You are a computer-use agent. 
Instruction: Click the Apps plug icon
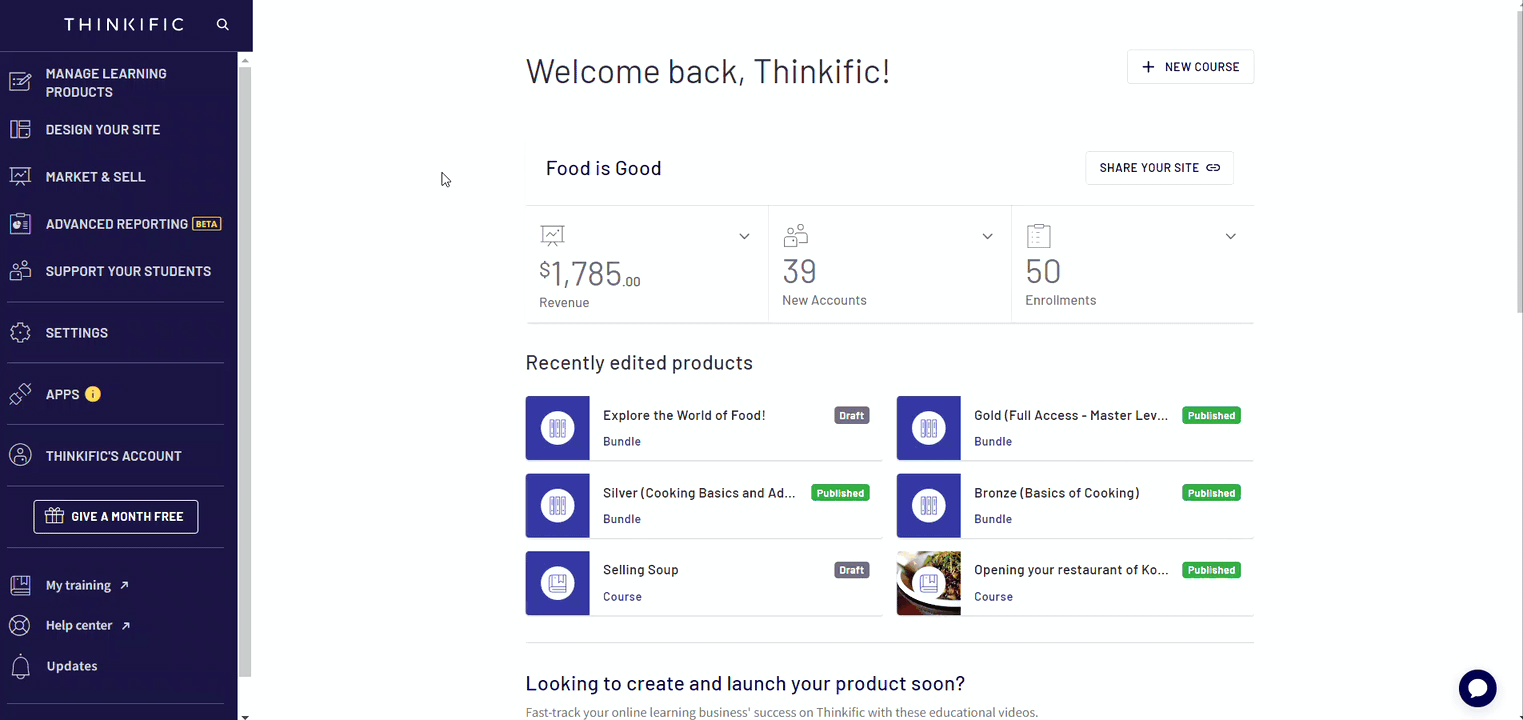[x=20, y=394]
